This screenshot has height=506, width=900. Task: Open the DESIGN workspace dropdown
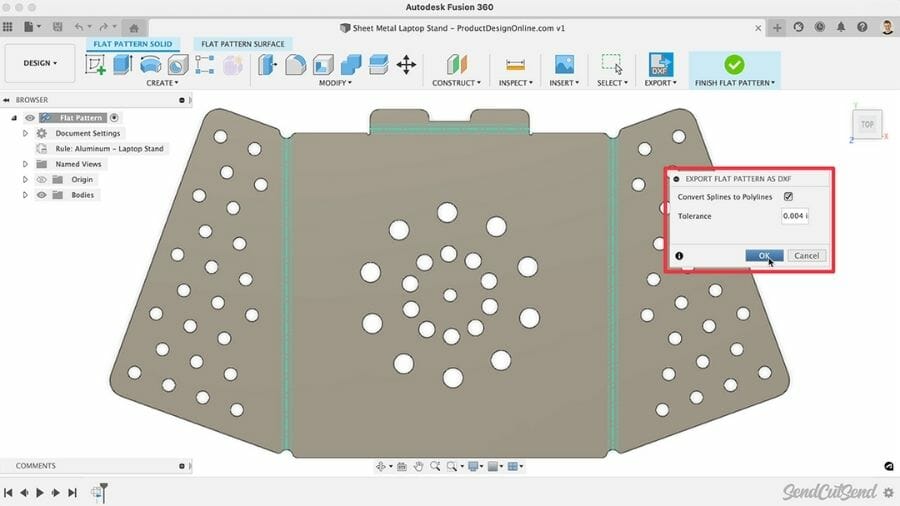coord(40,63)
